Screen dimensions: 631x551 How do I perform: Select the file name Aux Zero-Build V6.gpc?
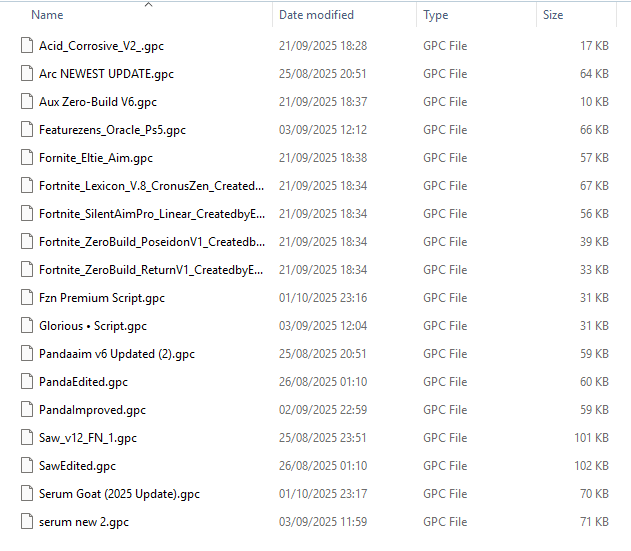point(98,102)
